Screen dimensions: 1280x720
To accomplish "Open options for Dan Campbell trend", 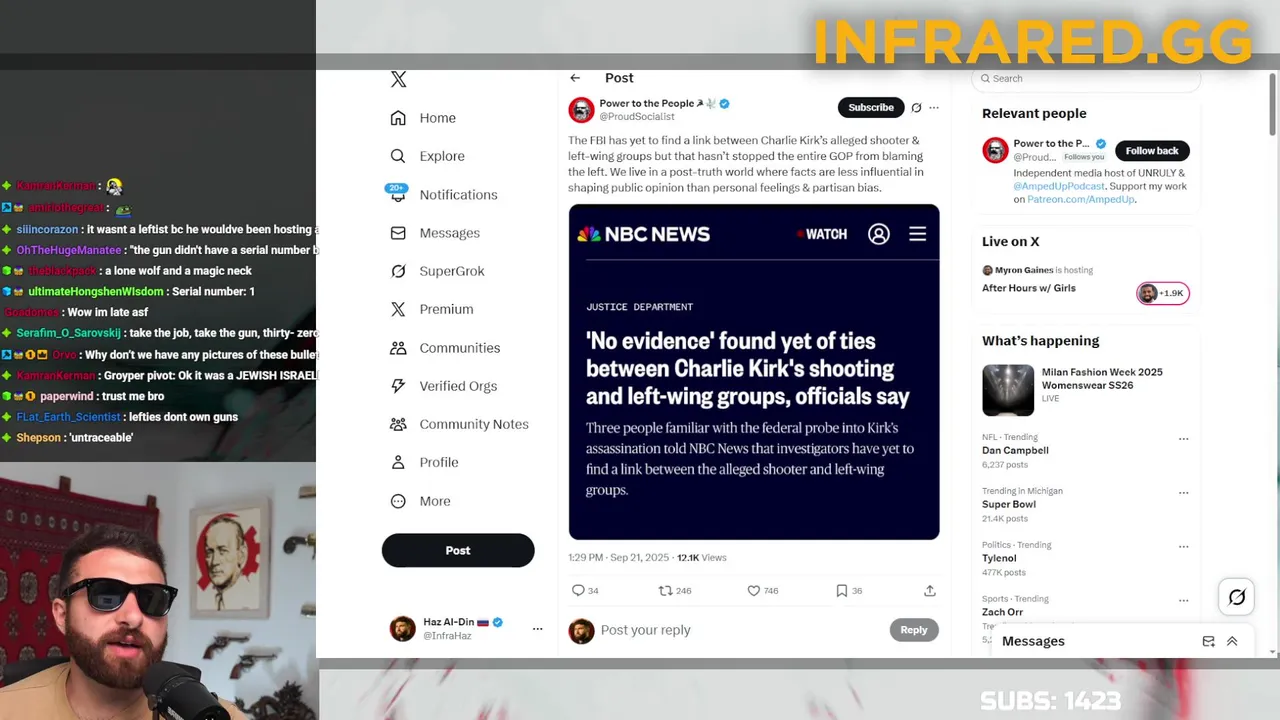I will pyautogui.click(x=1184, y=439).
